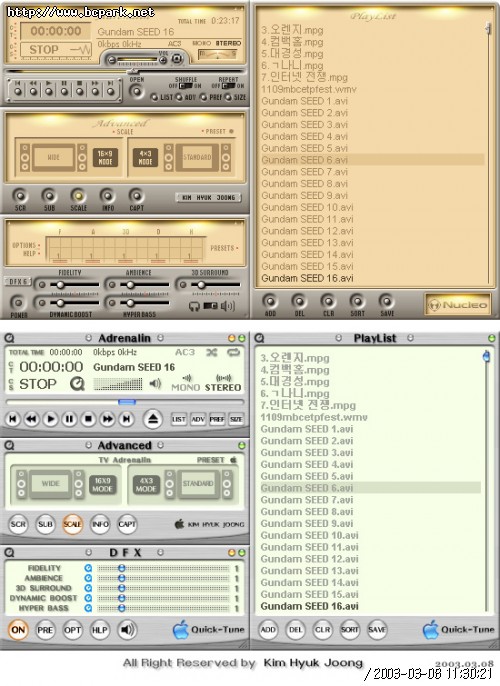Click the shuffle arrows icon in silver display
Image resolution: width=500 pixels, height=686 pixels.
[212, 352]
